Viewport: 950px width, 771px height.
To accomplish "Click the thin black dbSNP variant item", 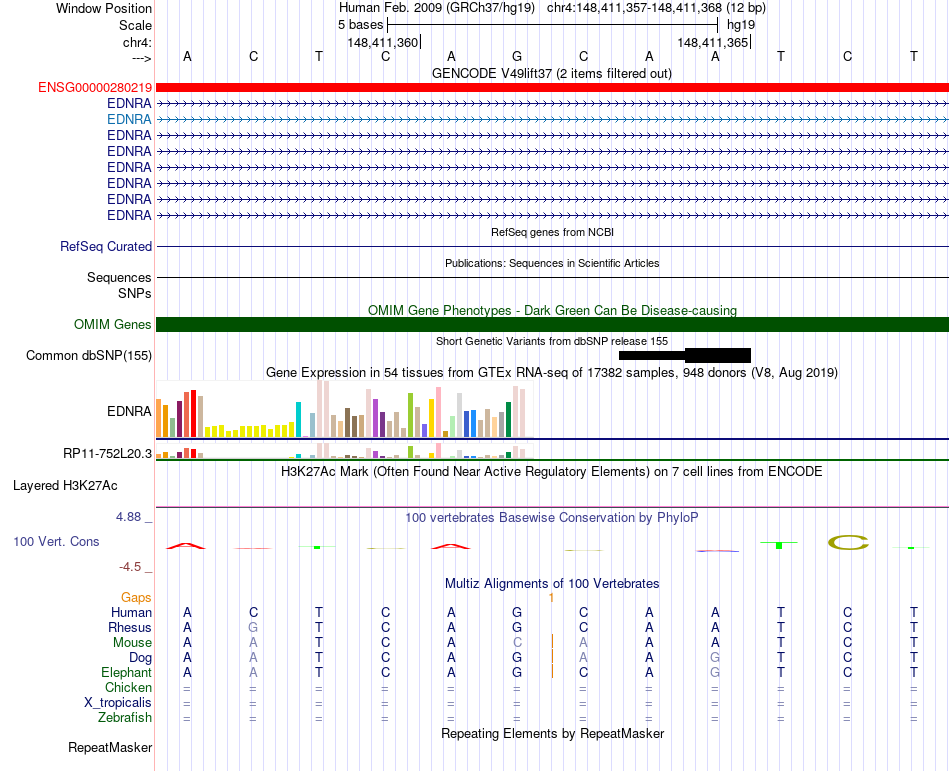I will (x=652, y=356).
